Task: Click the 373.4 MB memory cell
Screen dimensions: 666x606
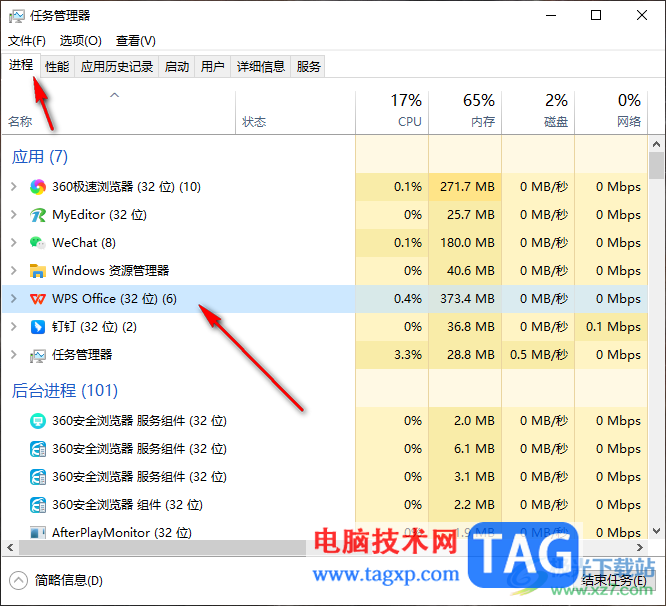Action: [467, 299]
